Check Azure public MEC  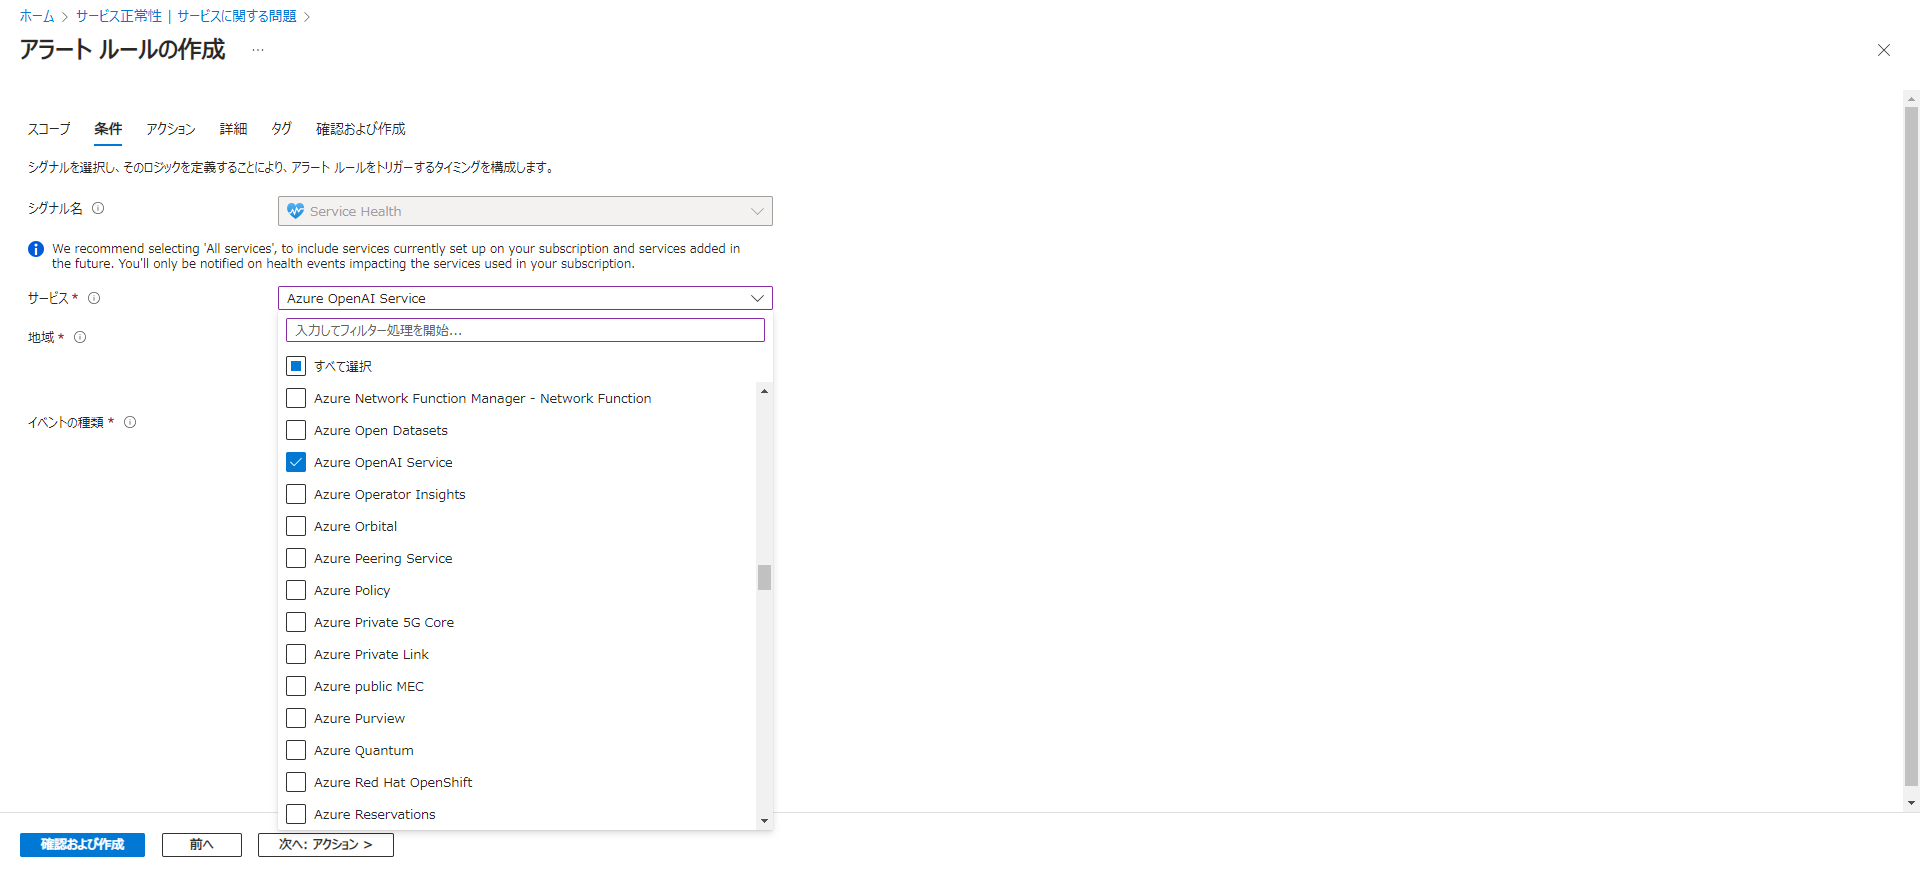click(x=296, y=686)
